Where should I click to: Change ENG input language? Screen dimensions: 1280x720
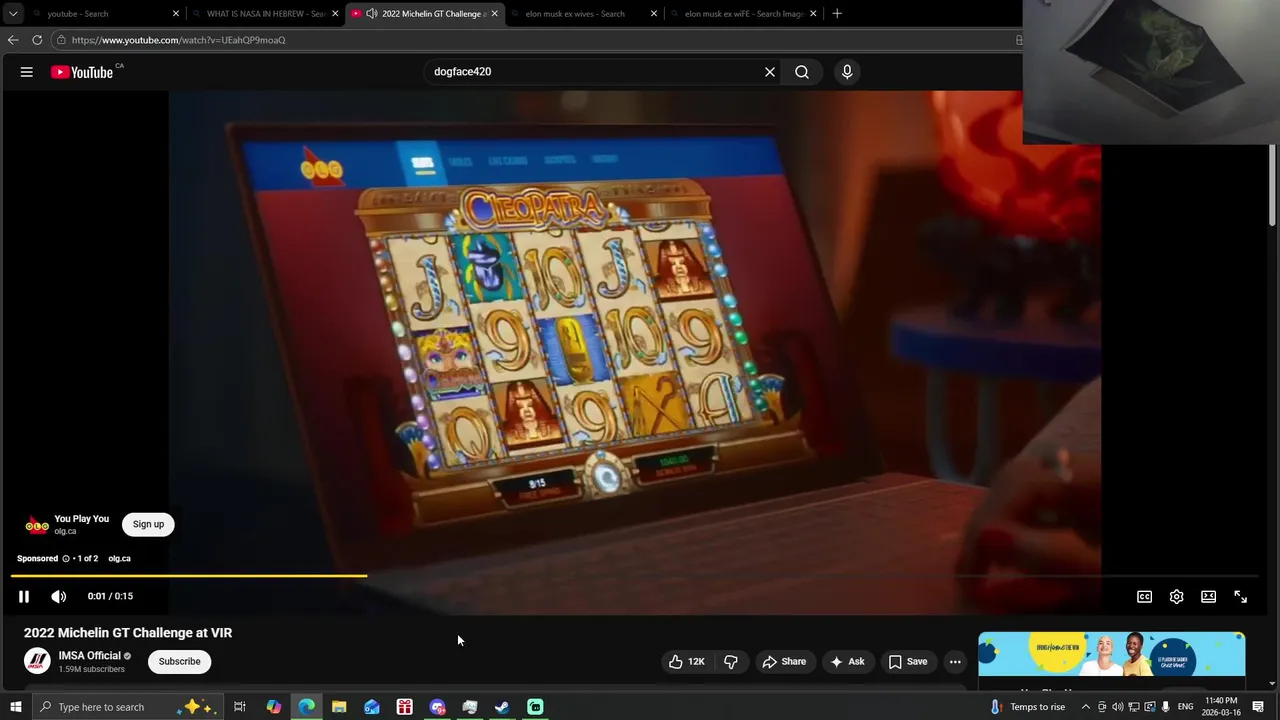click(x=1185, y=707)
